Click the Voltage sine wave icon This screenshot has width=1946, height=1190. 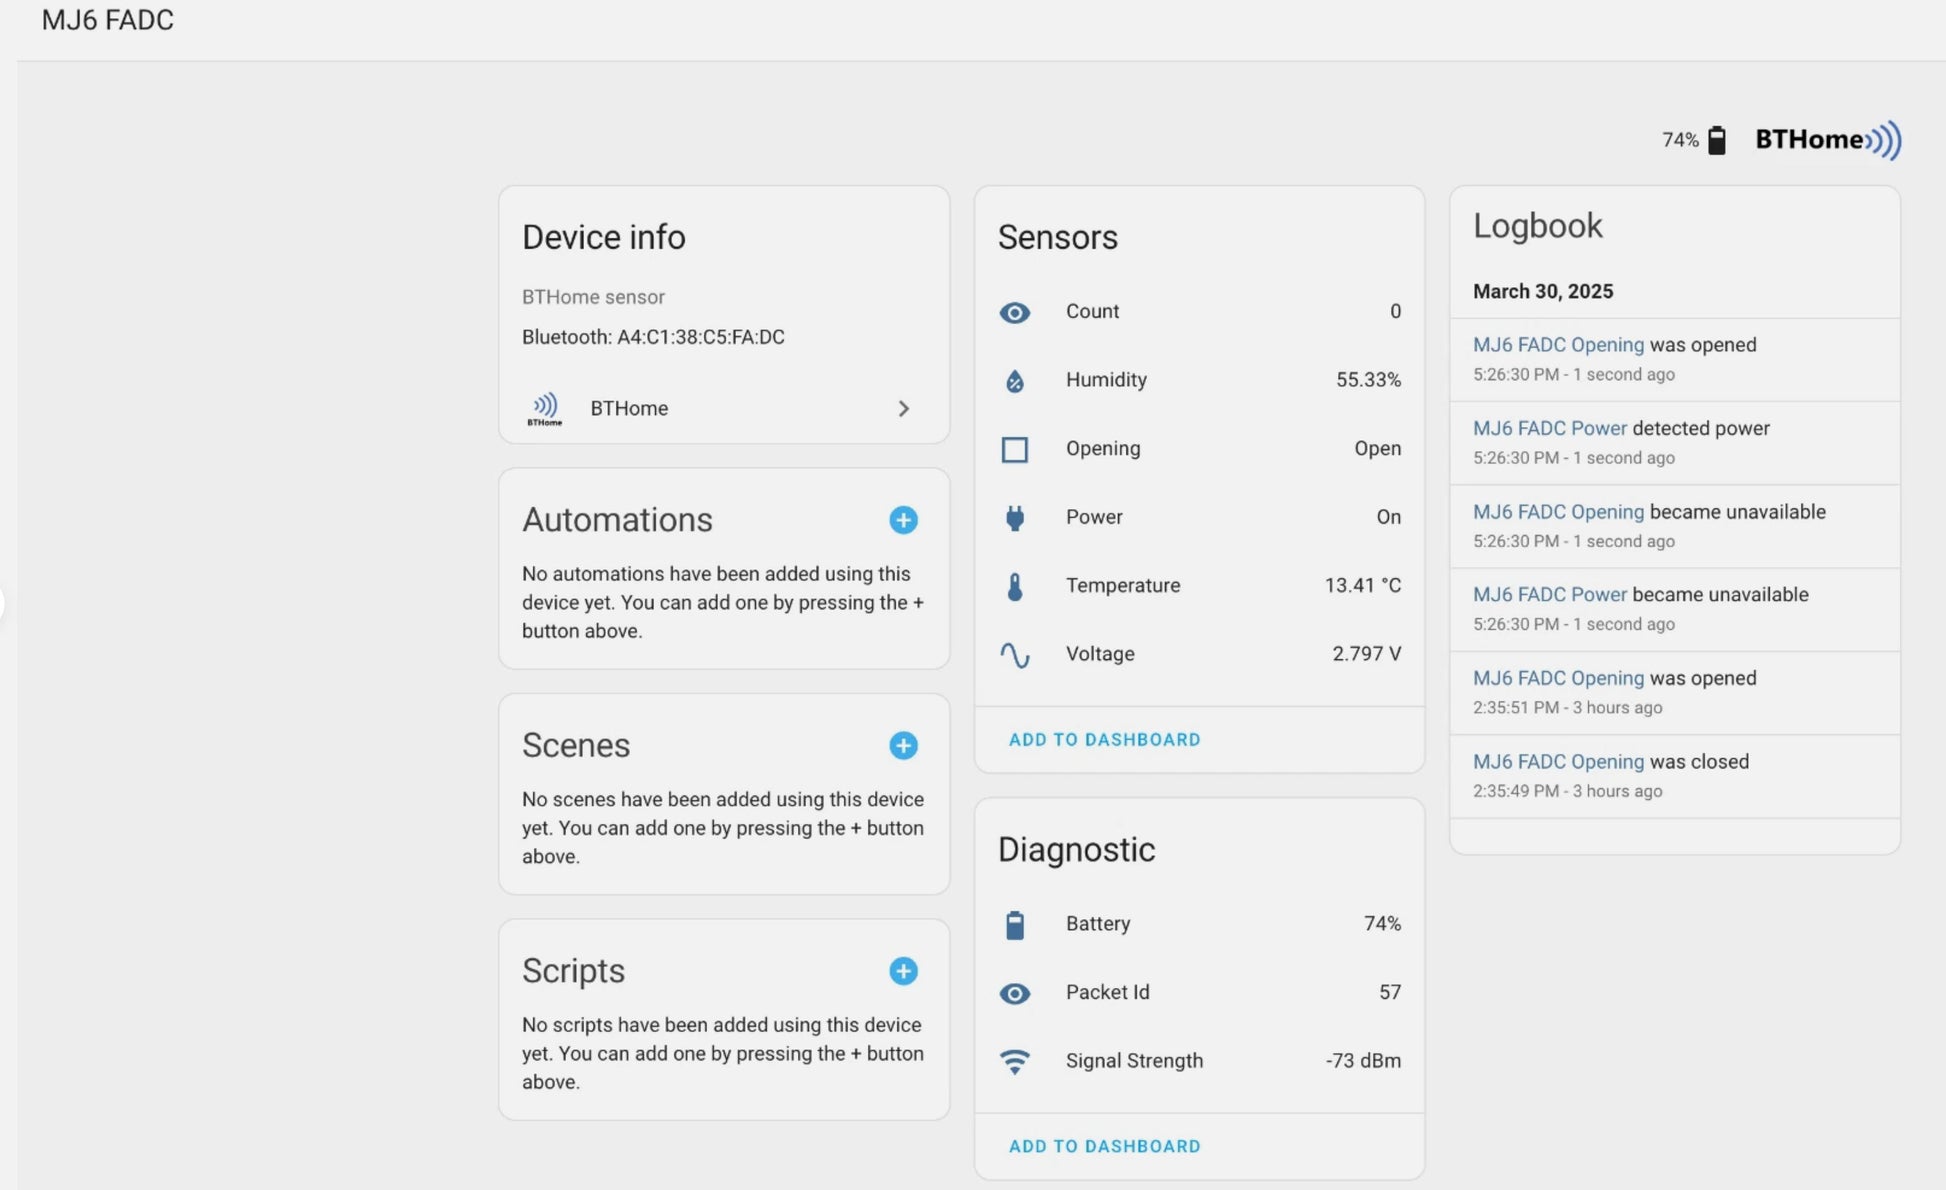point(1014,655)
